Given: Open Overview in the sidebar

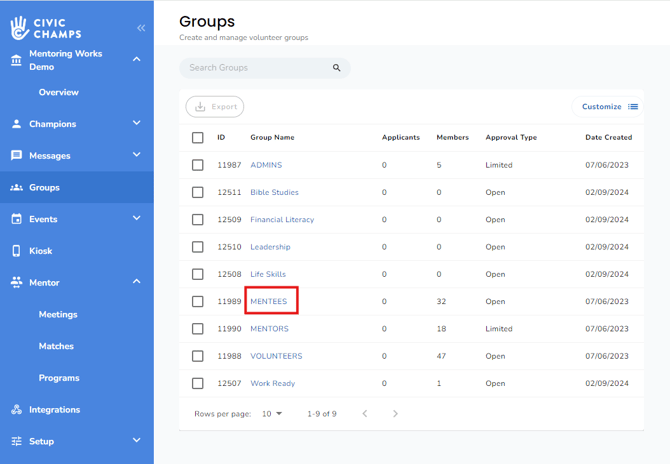Looking at the screenshot, I should (x=58, y=92).
